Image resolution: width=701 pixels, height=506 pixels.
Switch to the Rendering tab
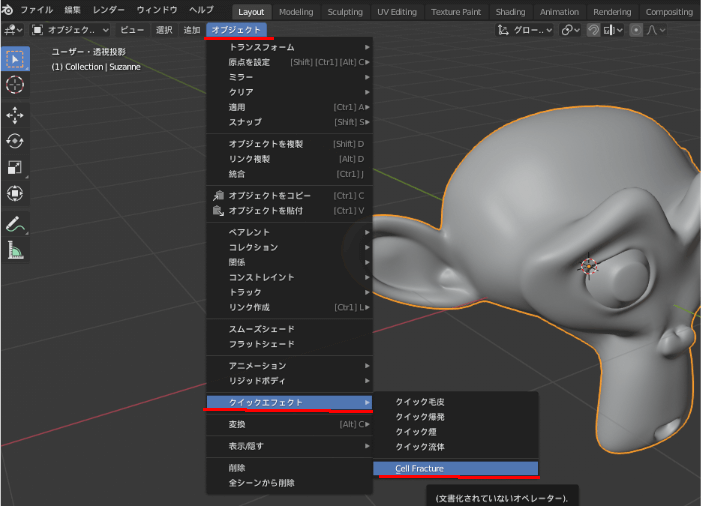point(612,12)
